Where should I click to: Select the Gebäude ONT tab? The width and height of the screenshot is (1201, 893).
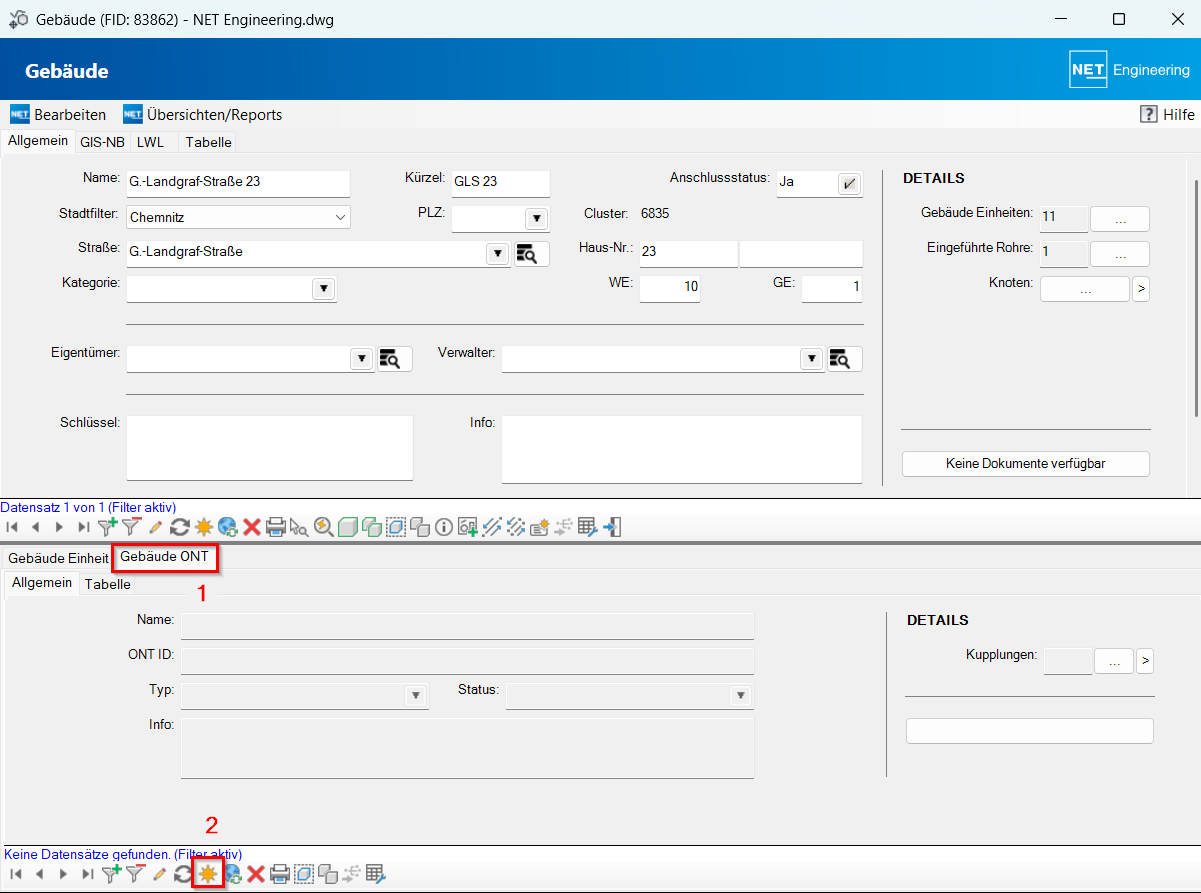[165, 556]
